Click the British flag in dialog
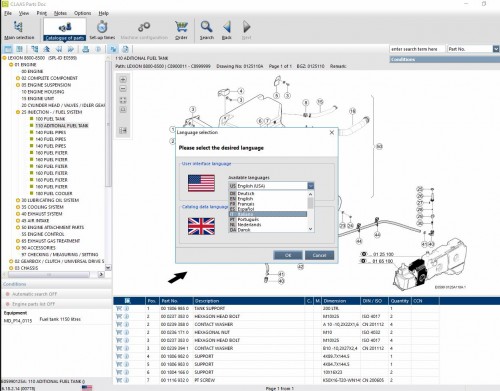500x391 pixels. 201,226
